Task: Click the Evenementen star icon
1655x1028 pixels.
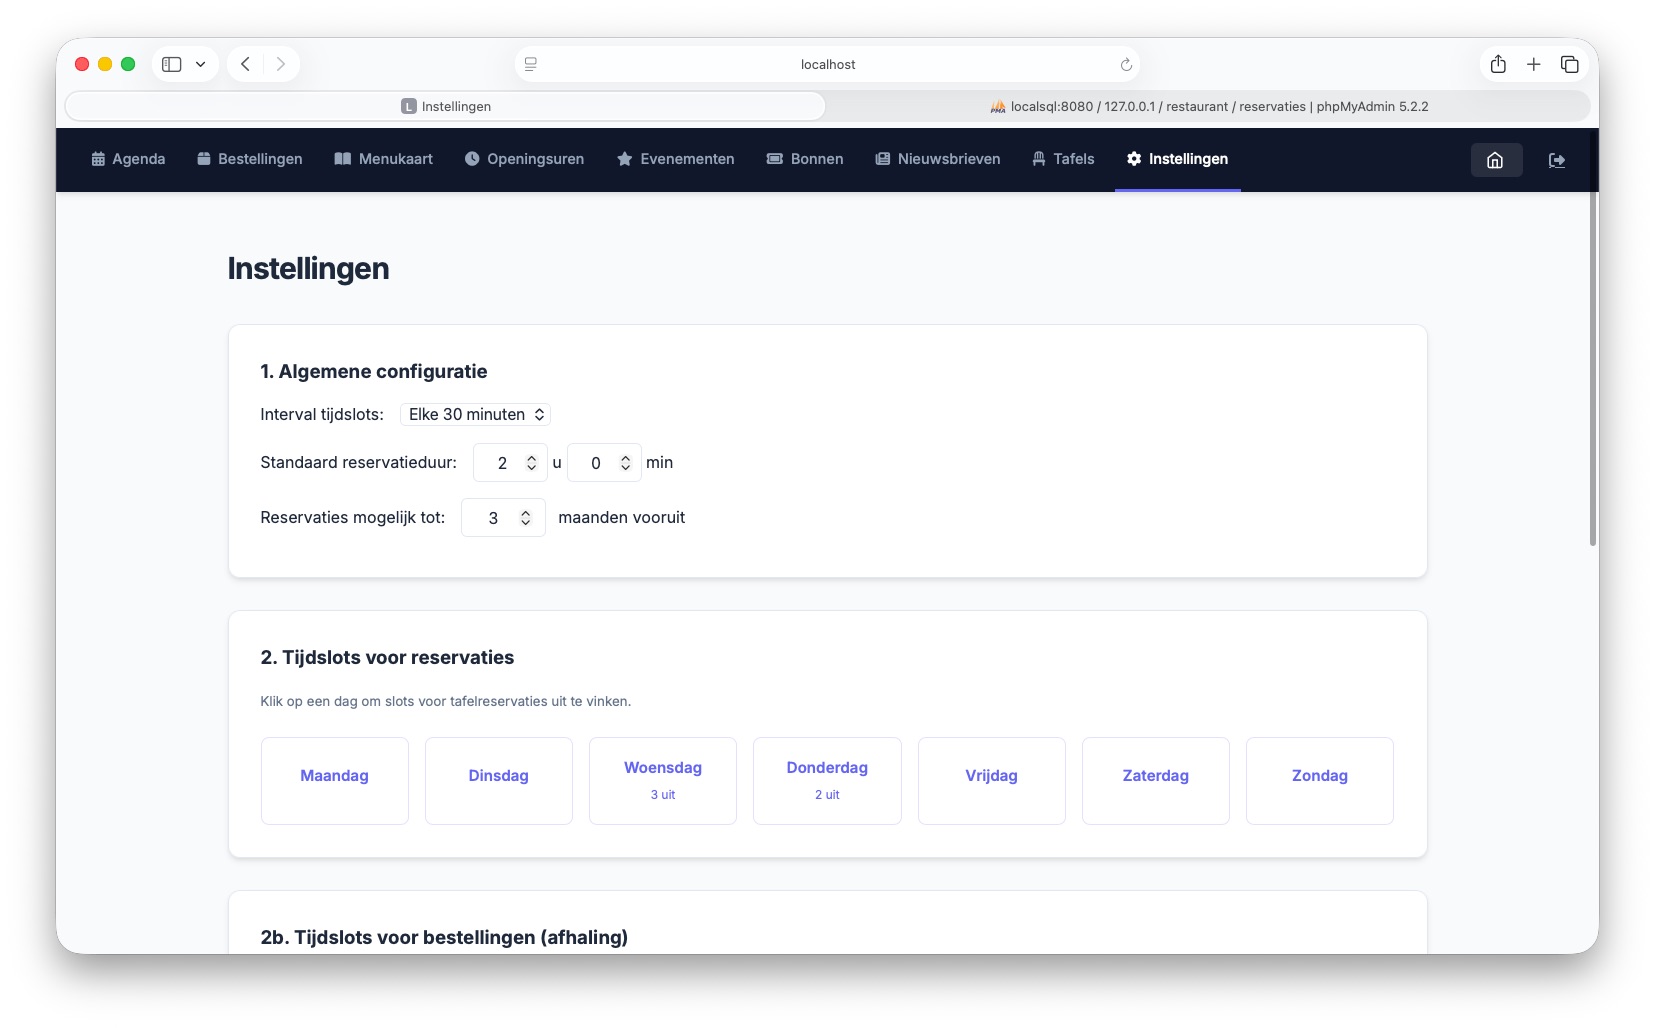Action: point(625,159)
